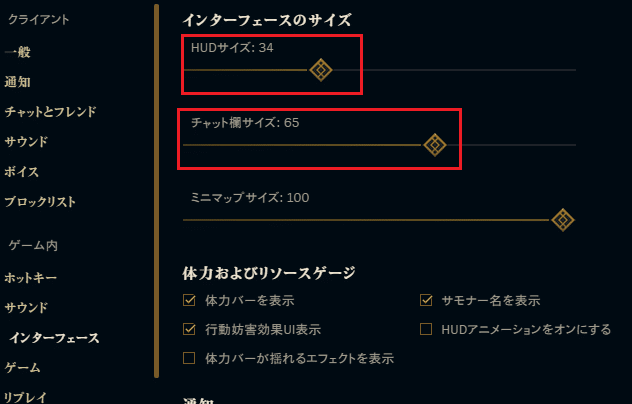Click the チャット欄サイズ slider handle

[434, 145]
